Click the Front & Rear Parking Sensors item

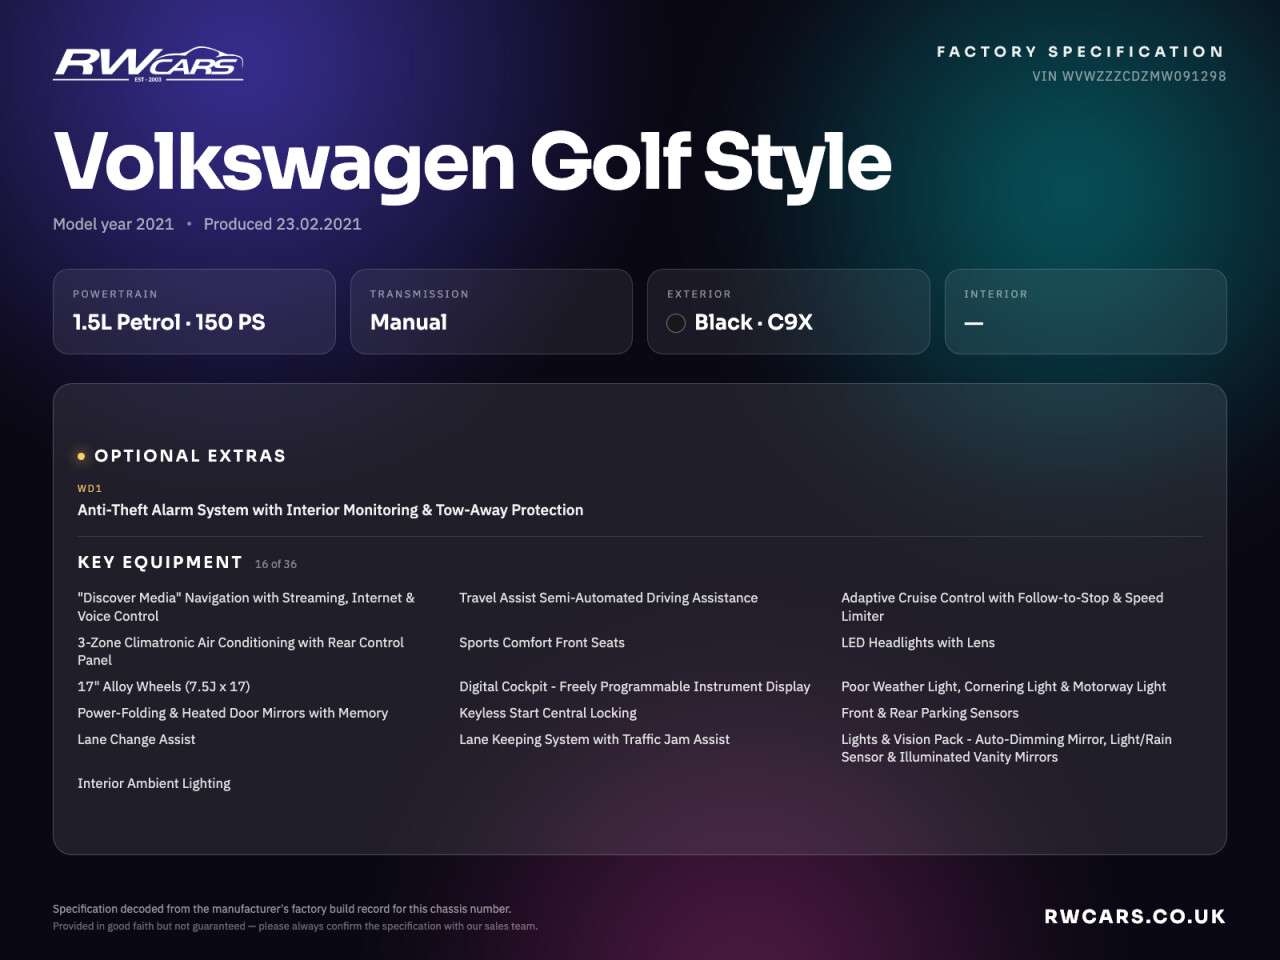930,713
